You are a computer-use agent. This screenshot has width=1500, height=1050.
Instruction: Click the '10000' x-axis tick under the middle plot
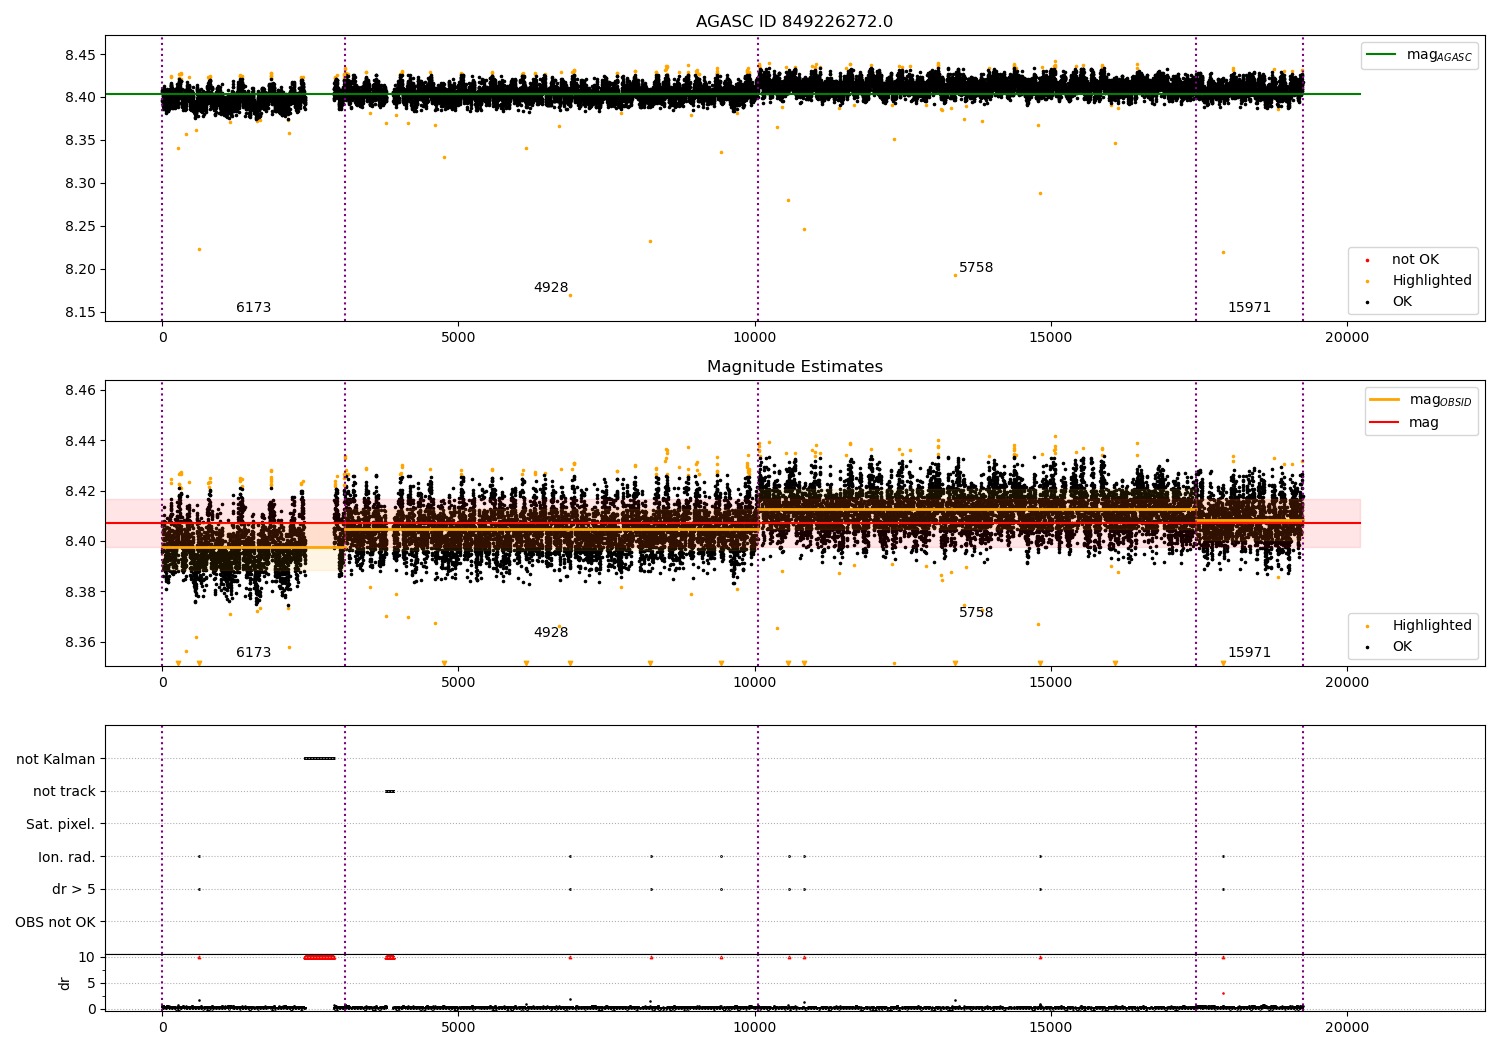pyautogui.click(x=754, y=683)
